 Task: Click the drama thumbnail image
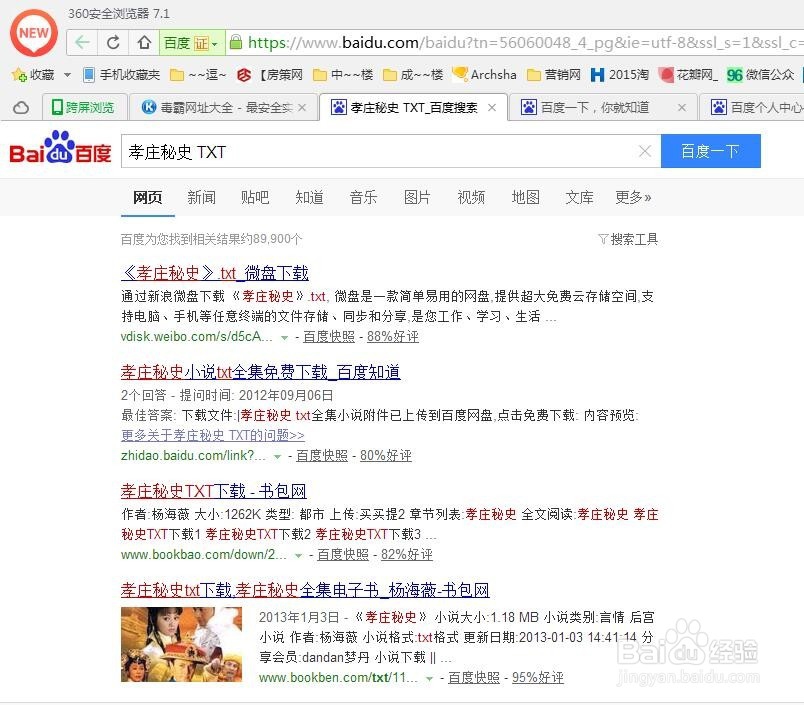(x=182, y=644)
